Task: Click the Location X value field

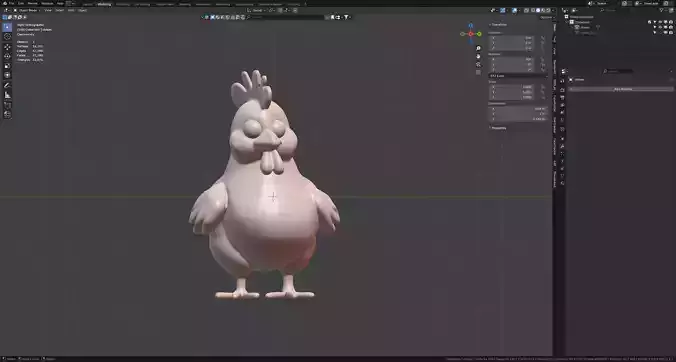Action: 512,38
